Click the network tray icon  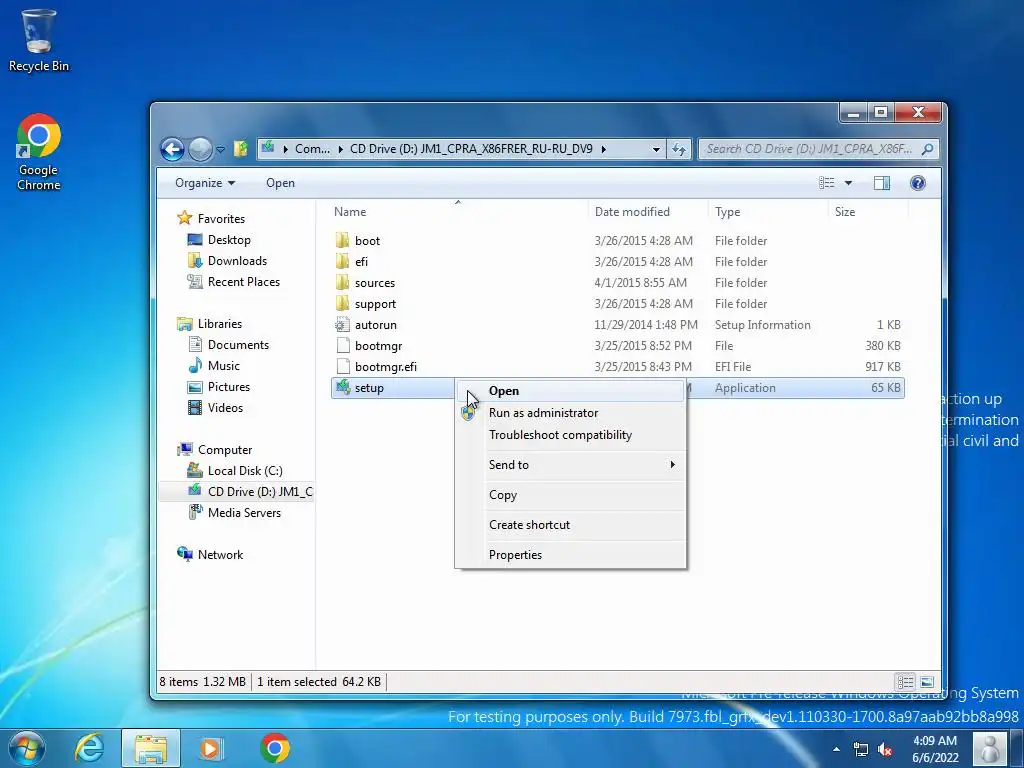[861, 750]
